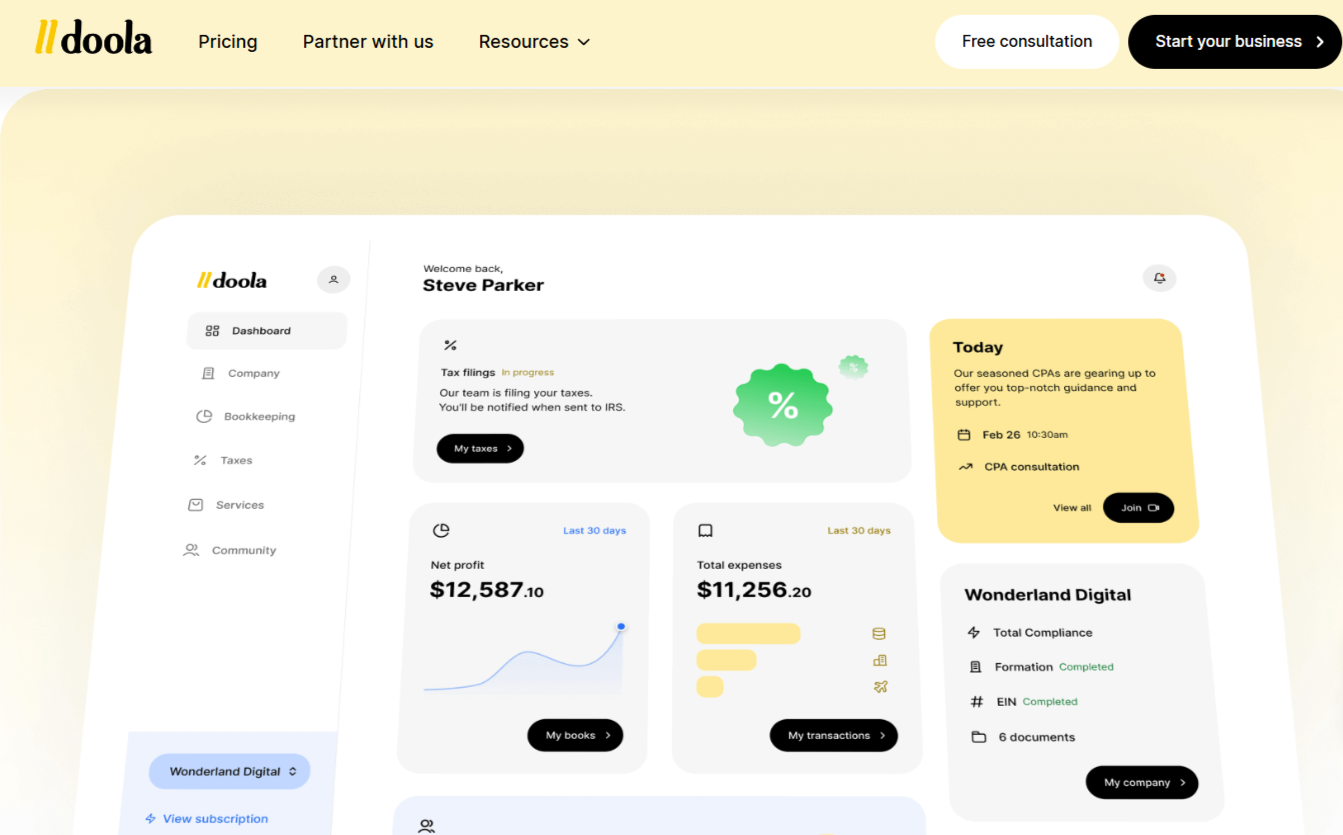Viewport: 1343px width, 835px height.
Task: Click the shortest yellow expense bar
Action: tap(710, 687)
